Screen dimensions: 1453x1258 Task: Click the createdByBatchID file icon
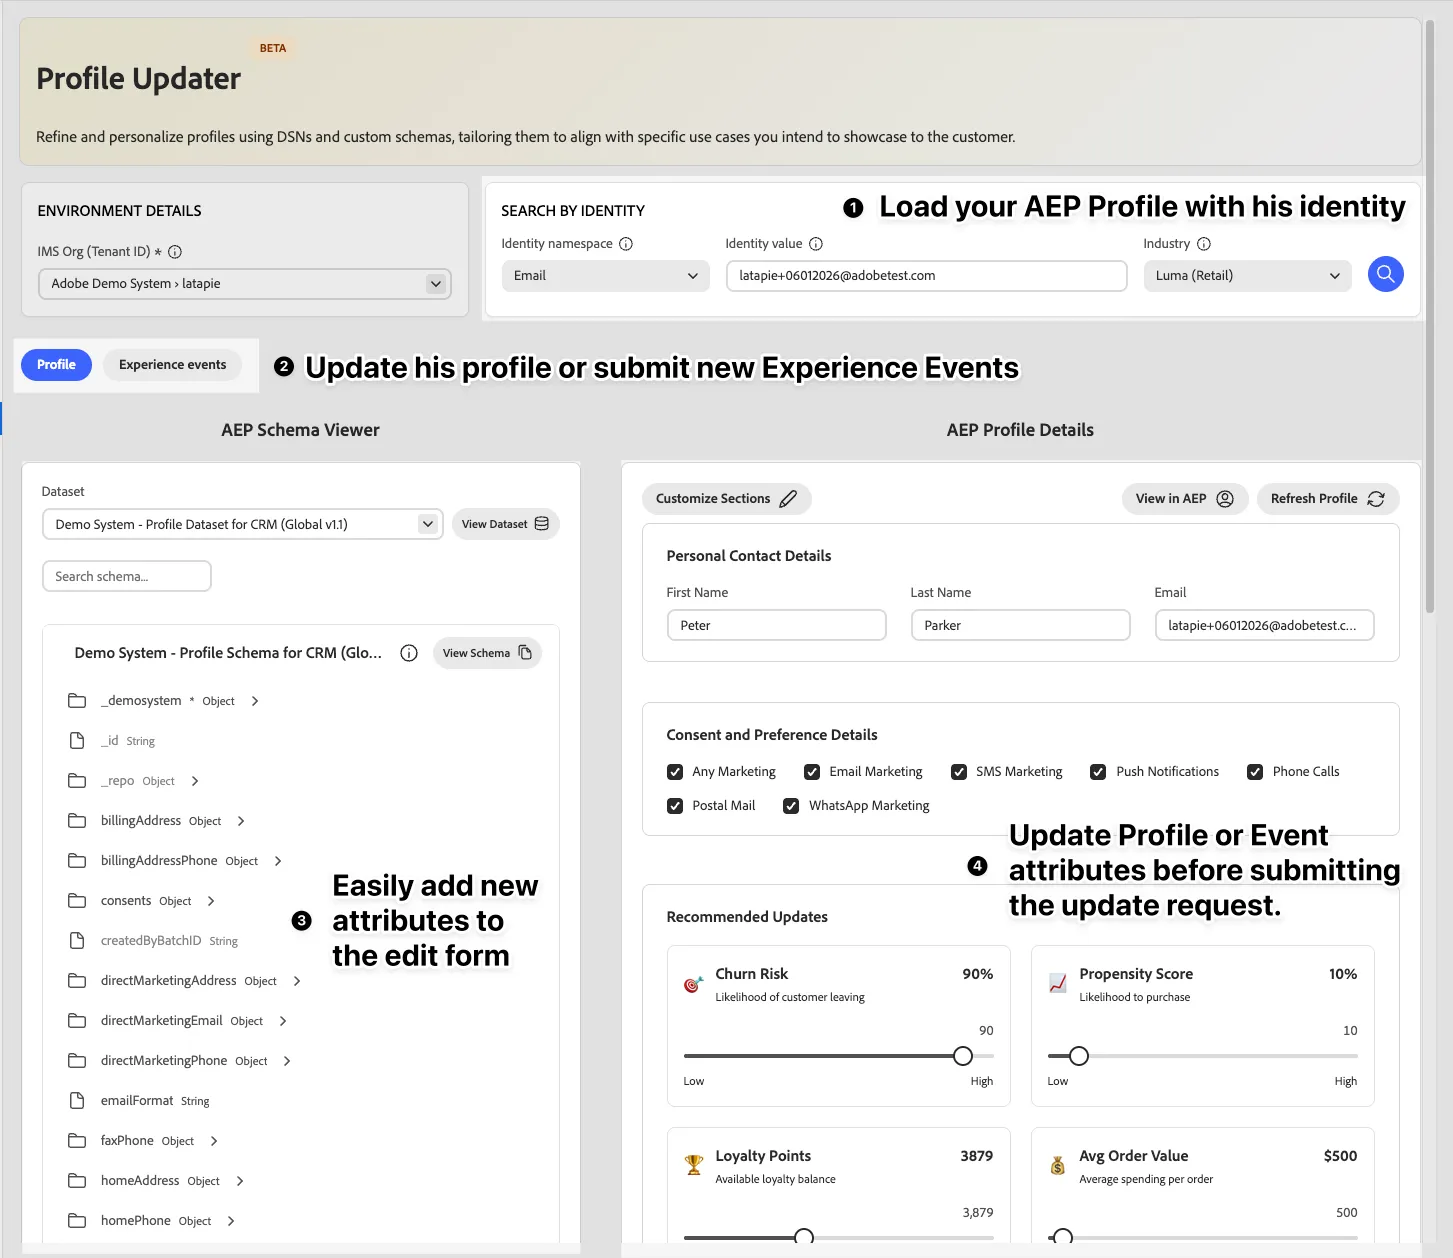77,941
